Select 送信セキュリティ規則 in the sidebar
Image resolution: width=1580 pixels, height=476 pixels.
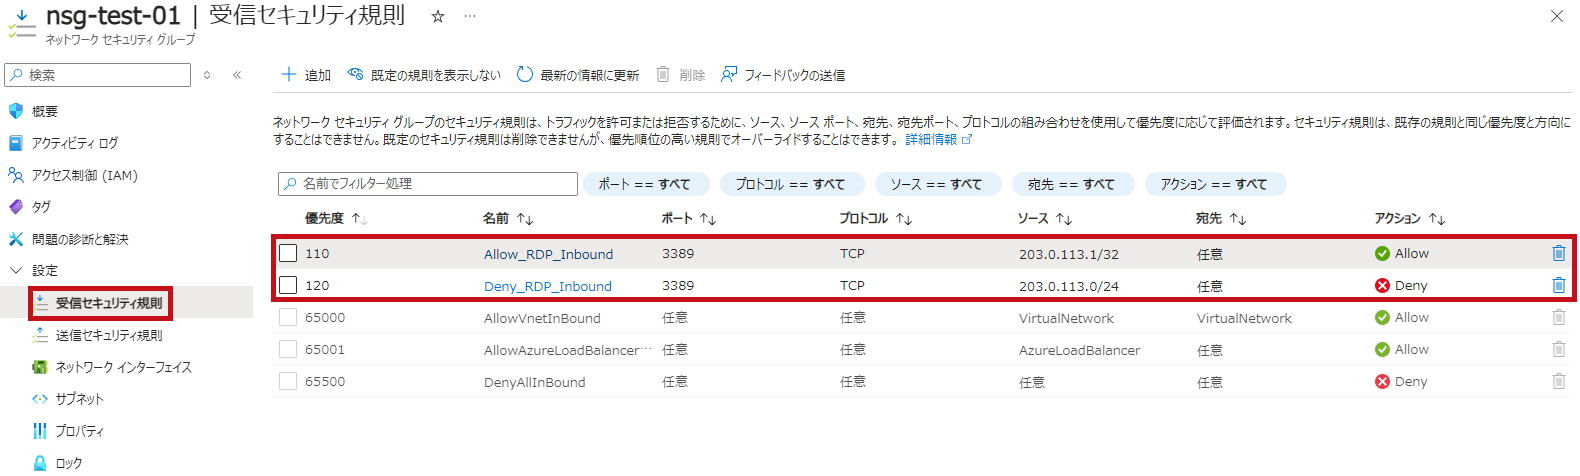point(109,335)
